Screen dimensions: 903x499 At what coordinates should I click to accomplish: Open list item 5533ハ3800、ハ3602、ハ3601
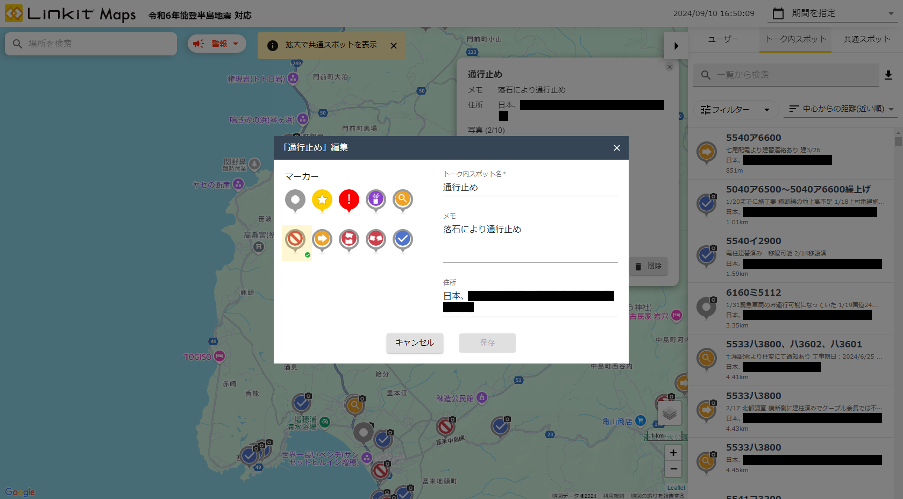pos(792,360)
